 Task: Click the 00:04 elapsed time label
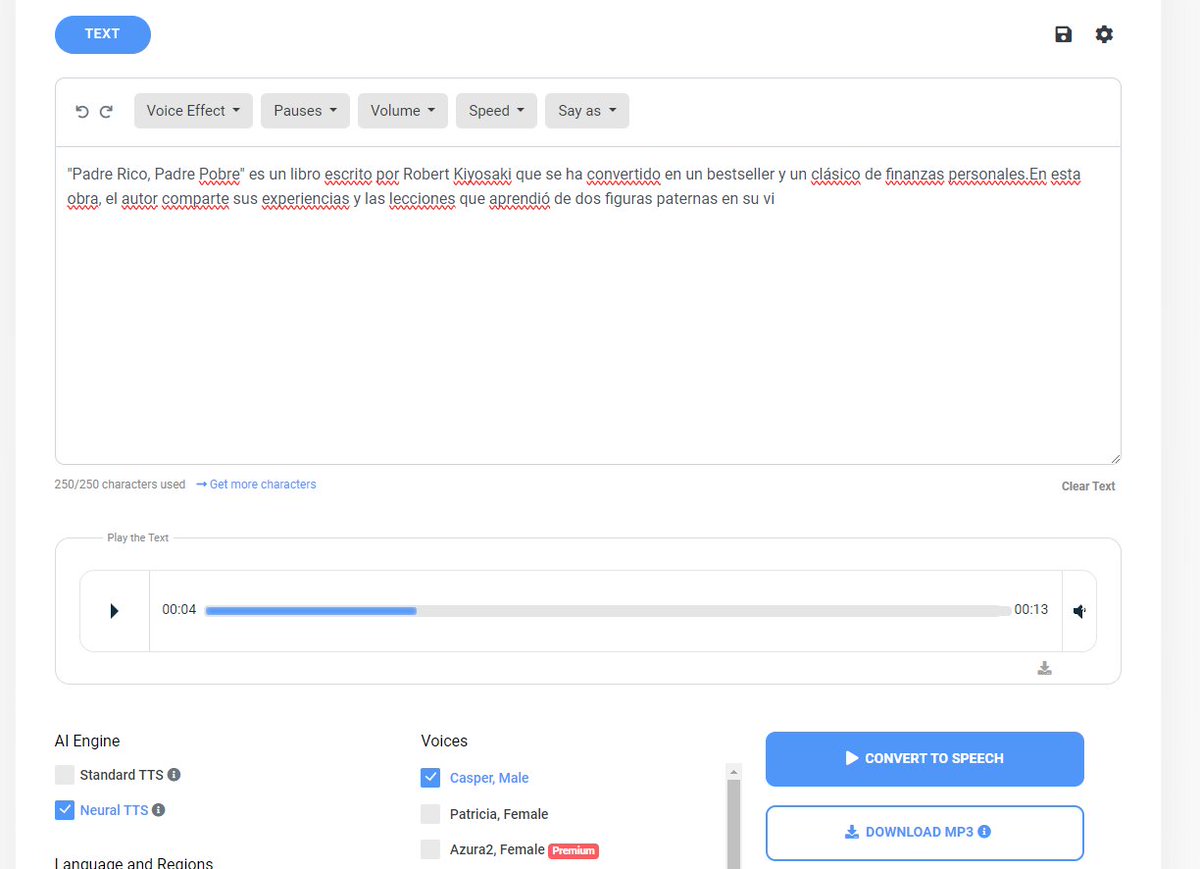(179, 609)
